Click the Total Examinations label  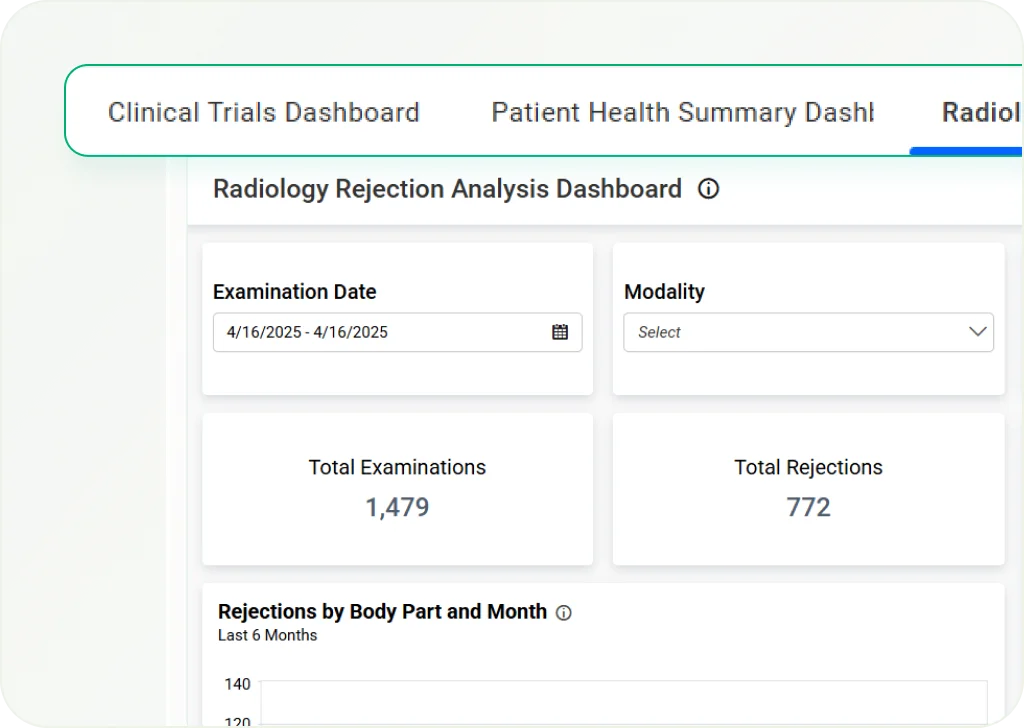397,467
